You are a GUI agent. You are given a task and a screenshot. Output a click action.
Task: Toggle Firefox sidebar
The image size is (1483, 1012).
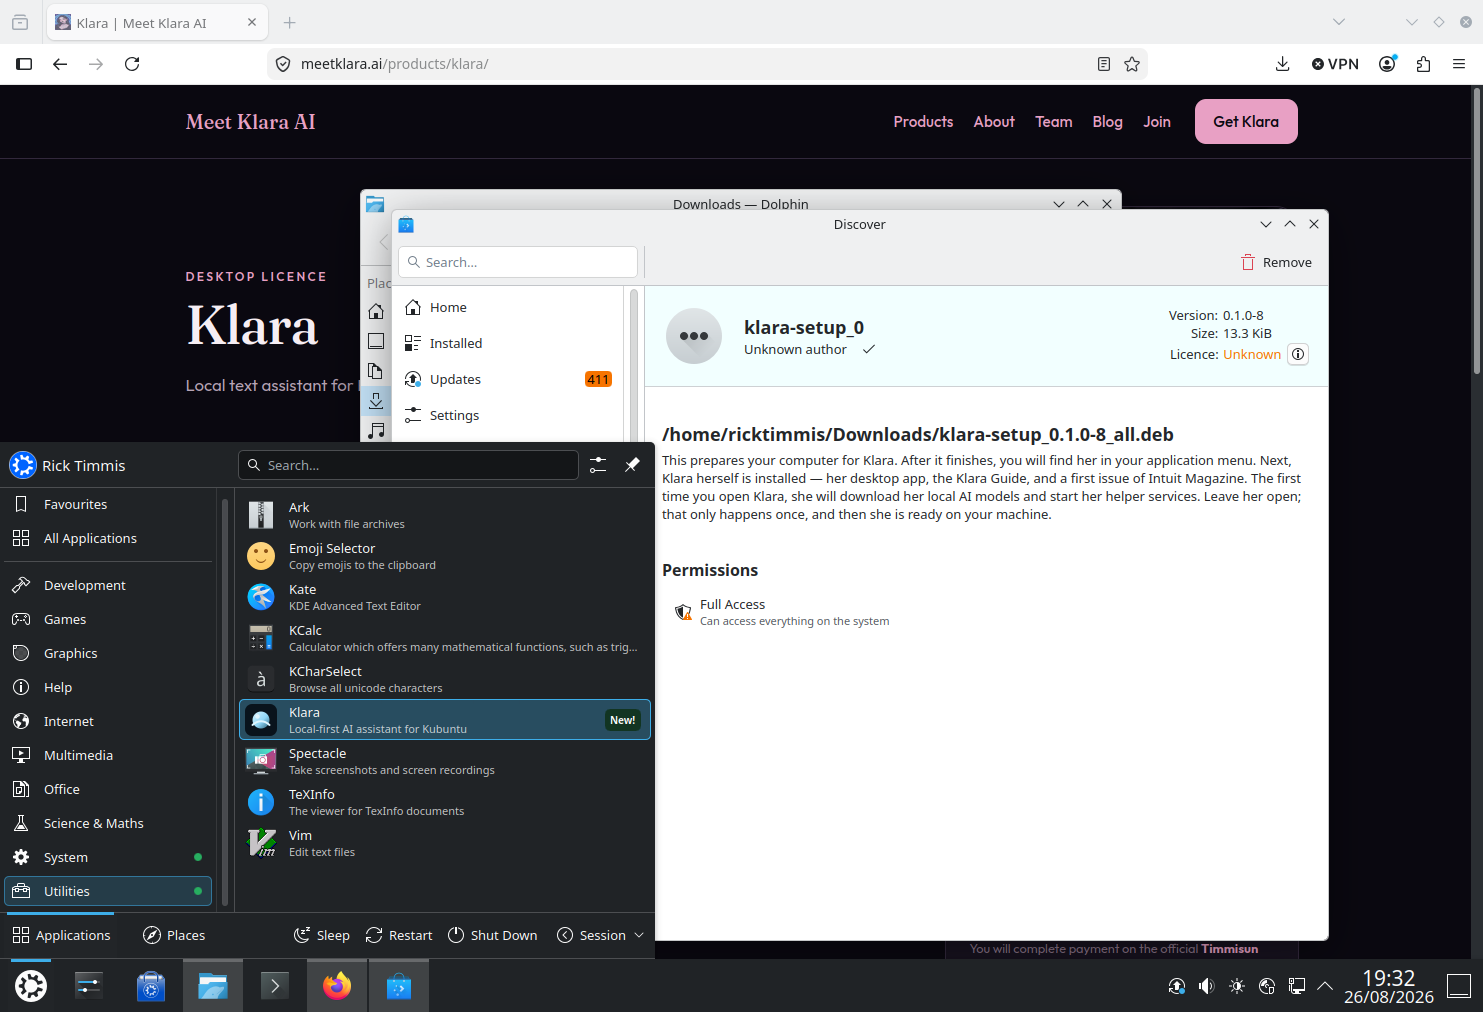[x=24, y=64]
